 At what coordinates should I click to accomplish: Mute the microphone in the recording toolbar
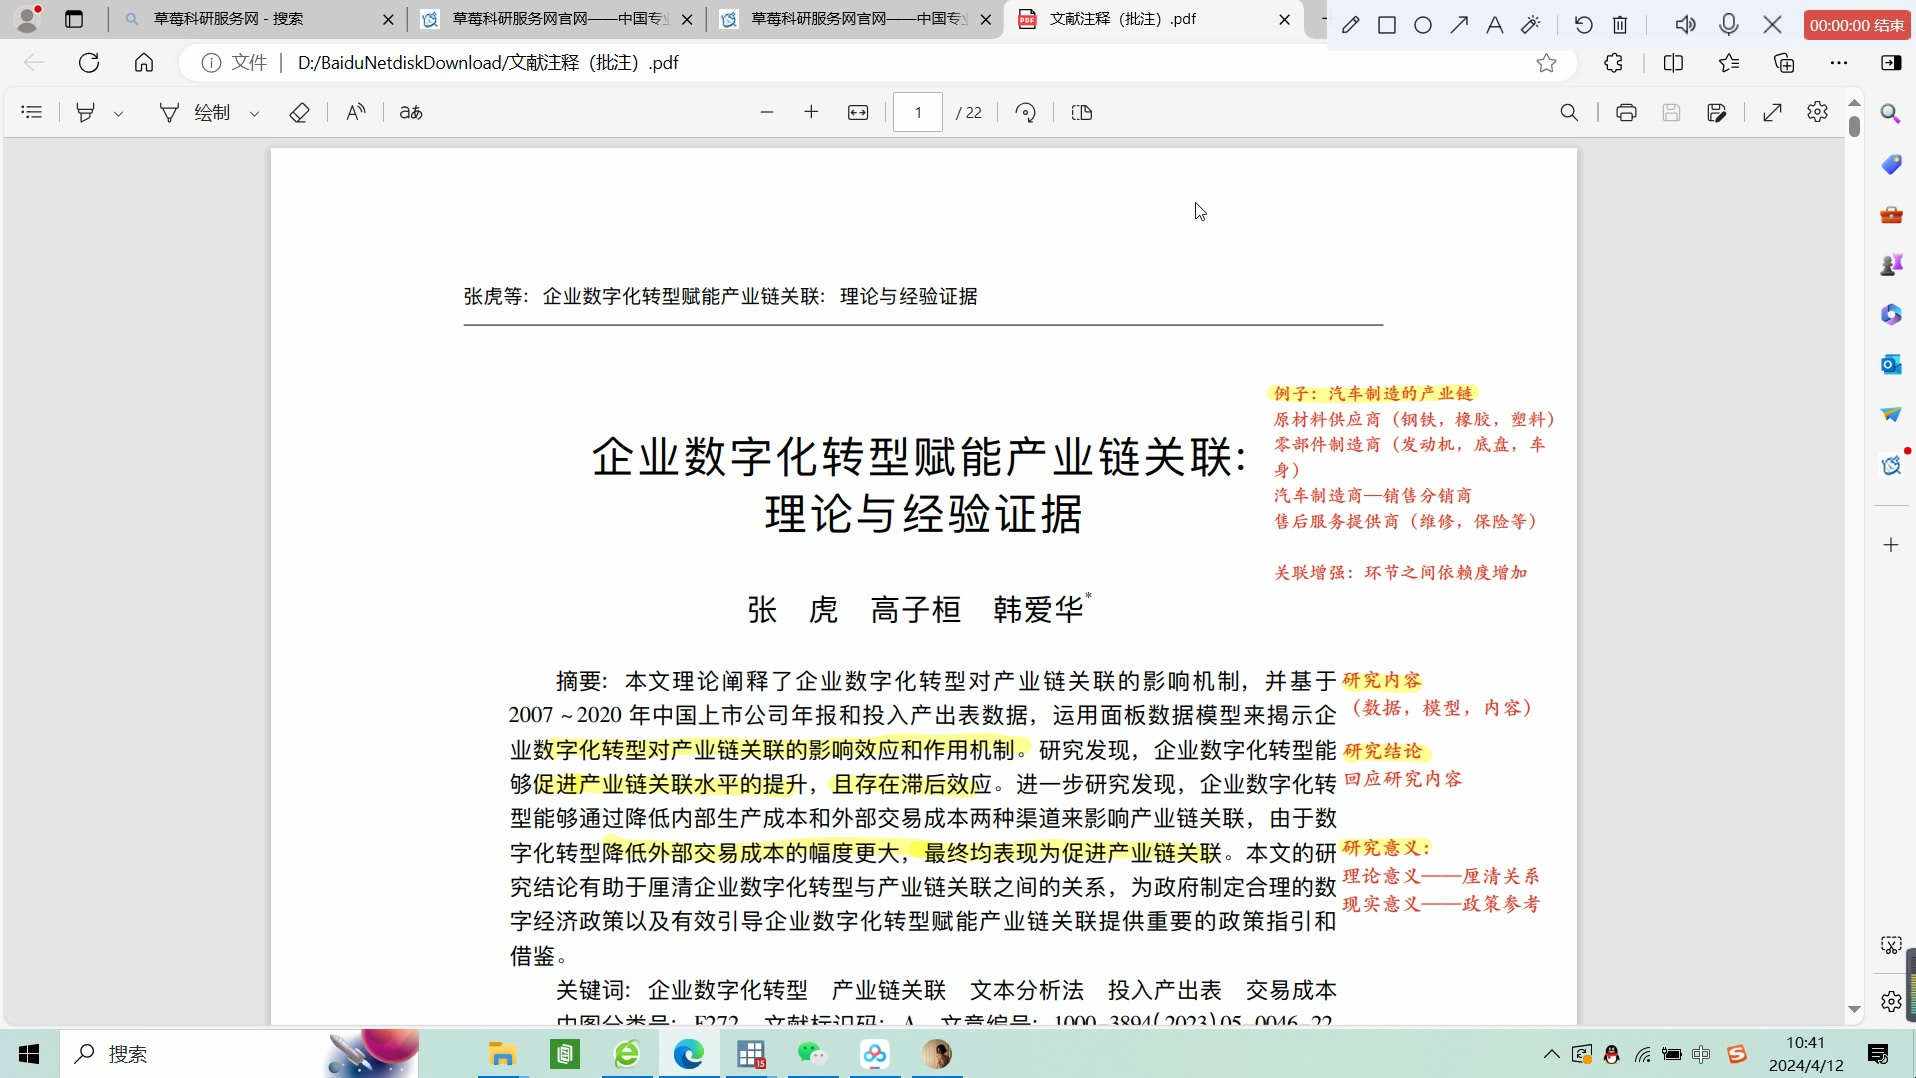point(1729,24)
